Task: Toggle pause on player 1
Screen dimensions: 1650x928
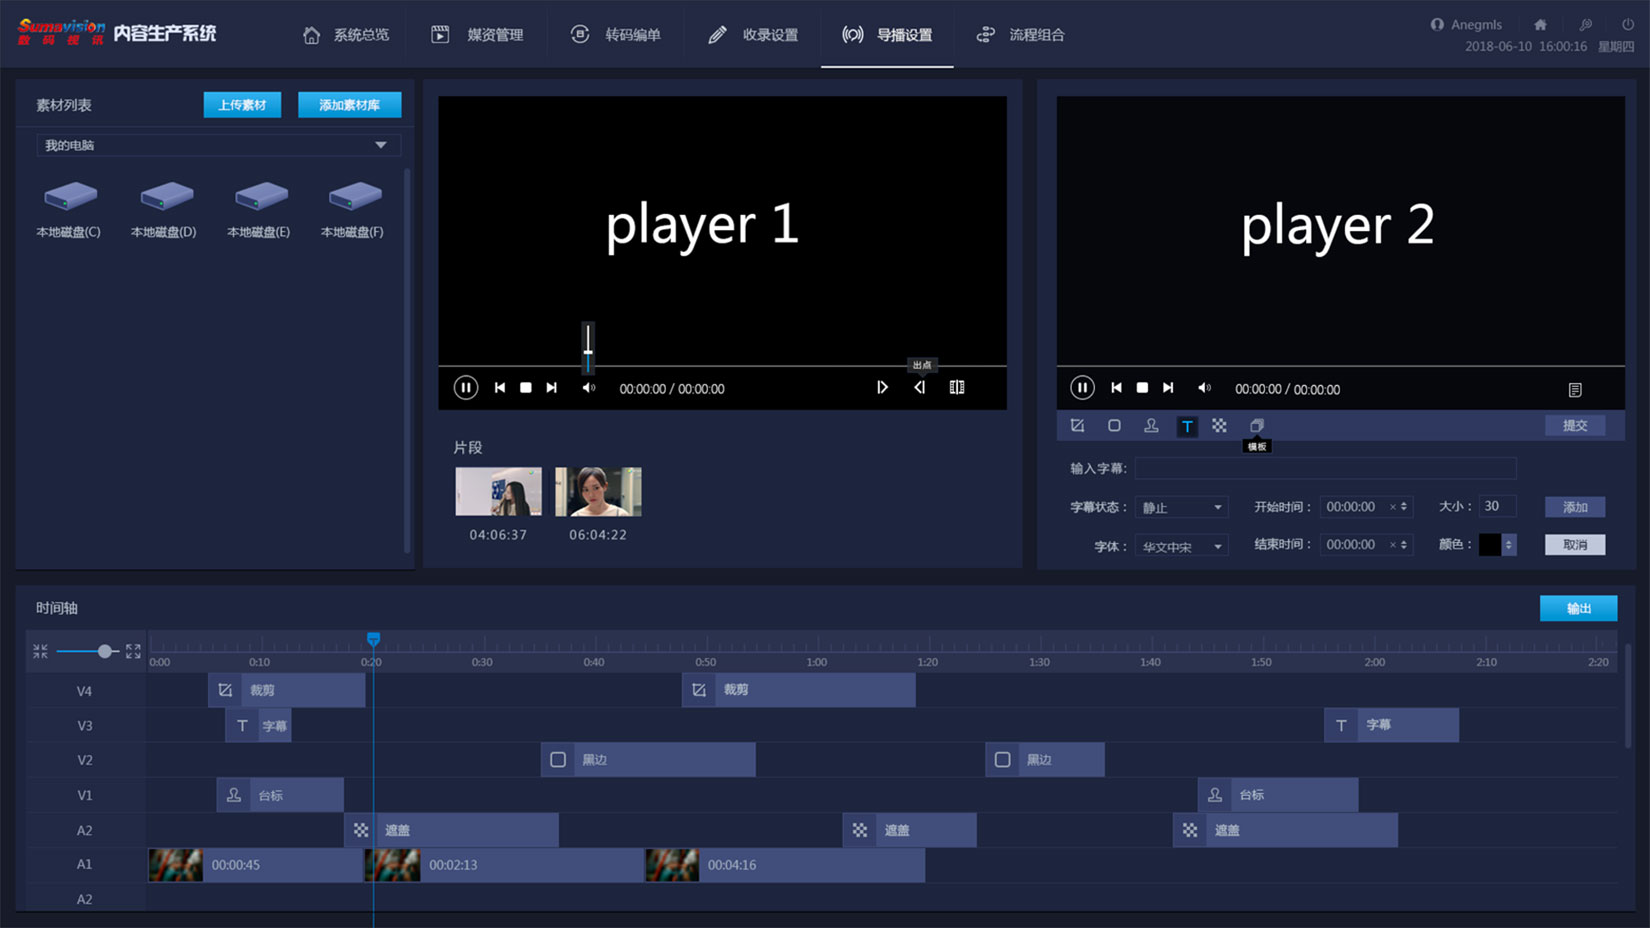Action: (x=465, y=388)
